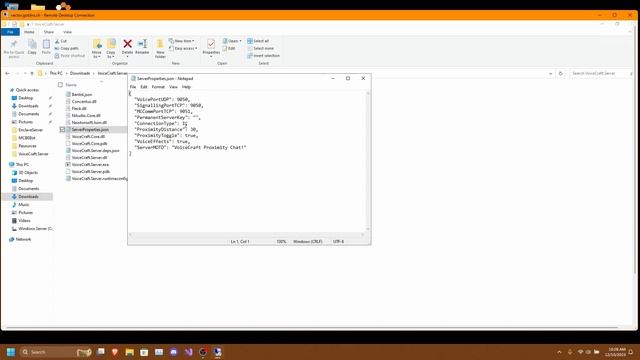Image resolution: width=640 pixels, height=360 pixels.
Task: Switch to the Explorer View ribbon tab
Action: tap(67, 32)
